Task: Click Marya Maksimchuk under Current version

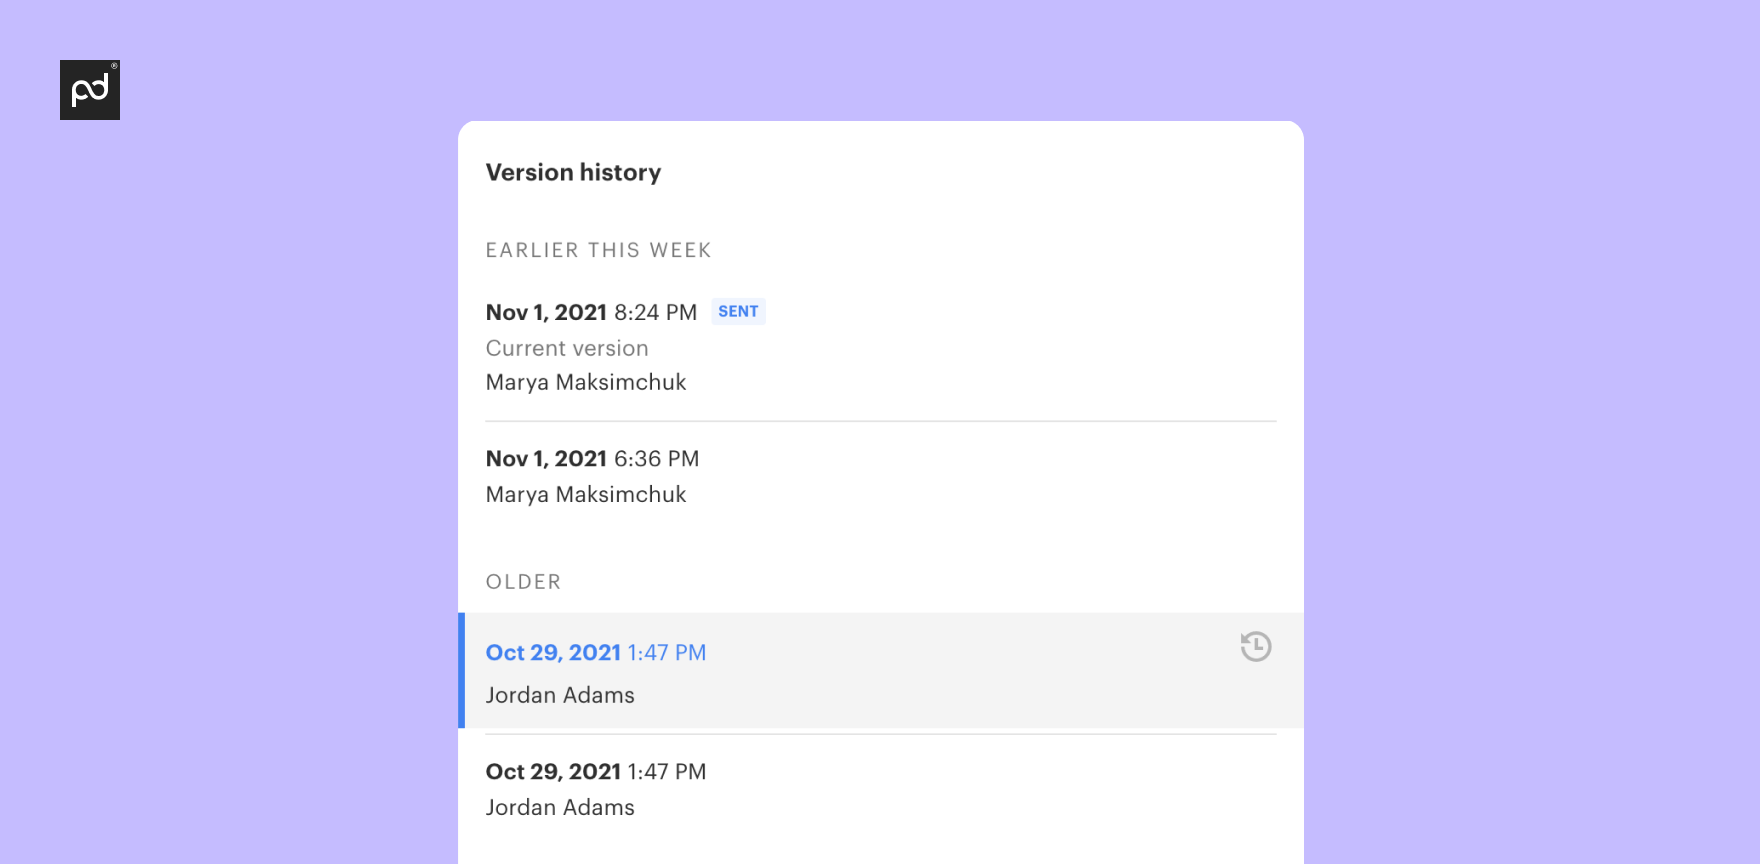Action: click(x=586, y=383)
